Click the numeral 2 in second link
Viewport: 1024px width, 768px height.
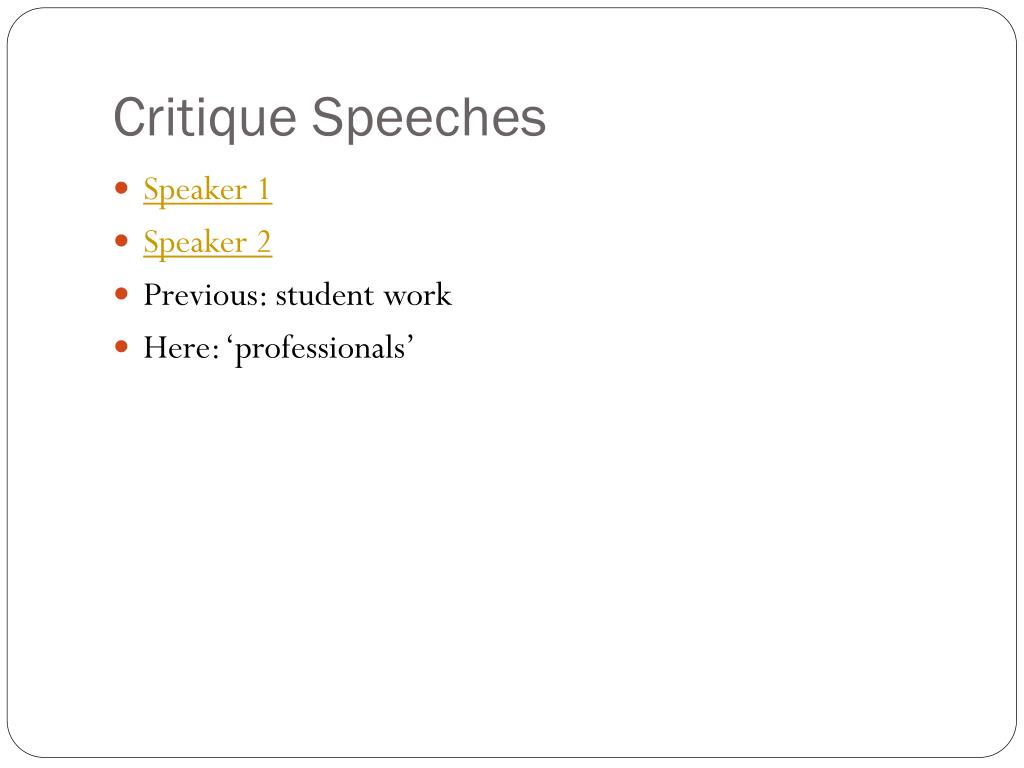263,243
